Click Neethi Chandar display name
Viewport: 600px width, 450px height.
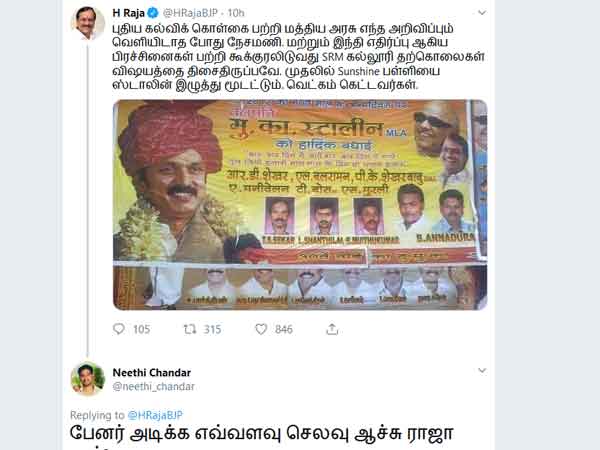152,372
